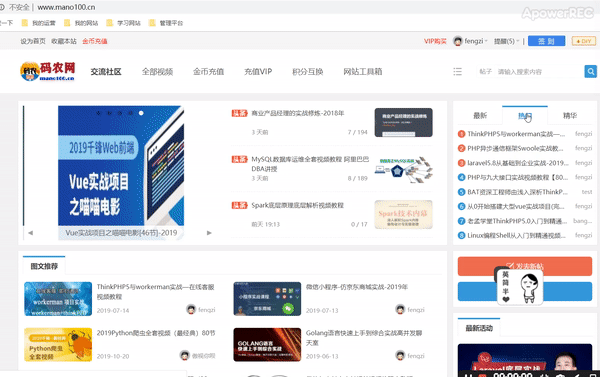
Task: Open the 网站工具箱 nav item
Action: (x=363, y=72)
